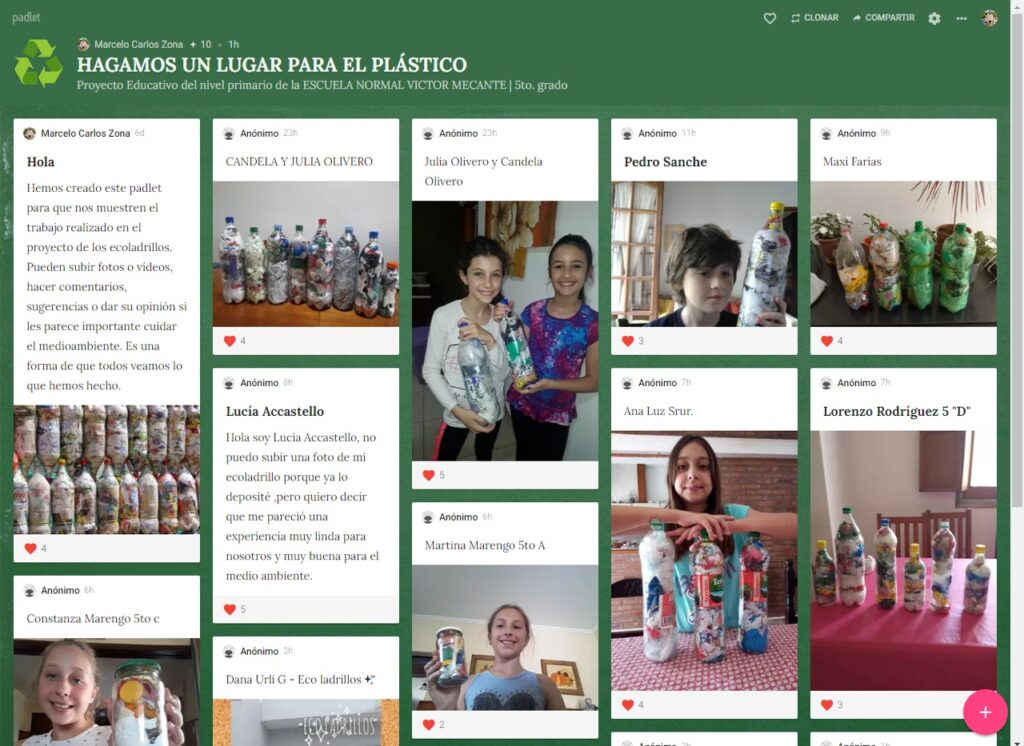This screenshot has height=746, width=1024.
Task: Click the anonymous avatar on the Constanza Marengo post
Action: (x=29, y=591)
